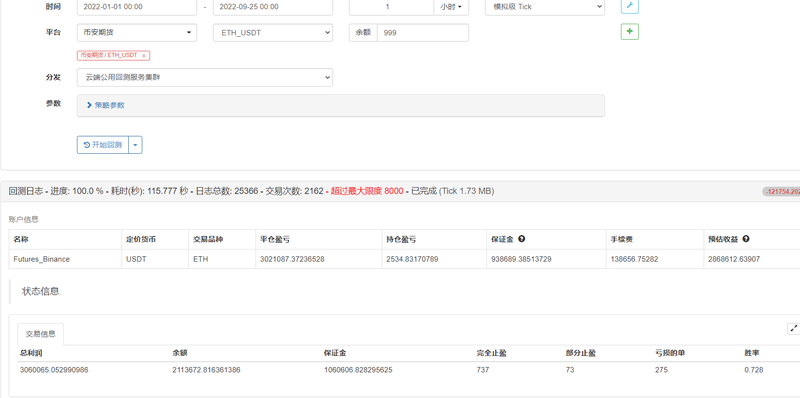Open the 模拟级 Tick mode dropdown
This screenshot has height=398, width=800.
tap(545, 7)
